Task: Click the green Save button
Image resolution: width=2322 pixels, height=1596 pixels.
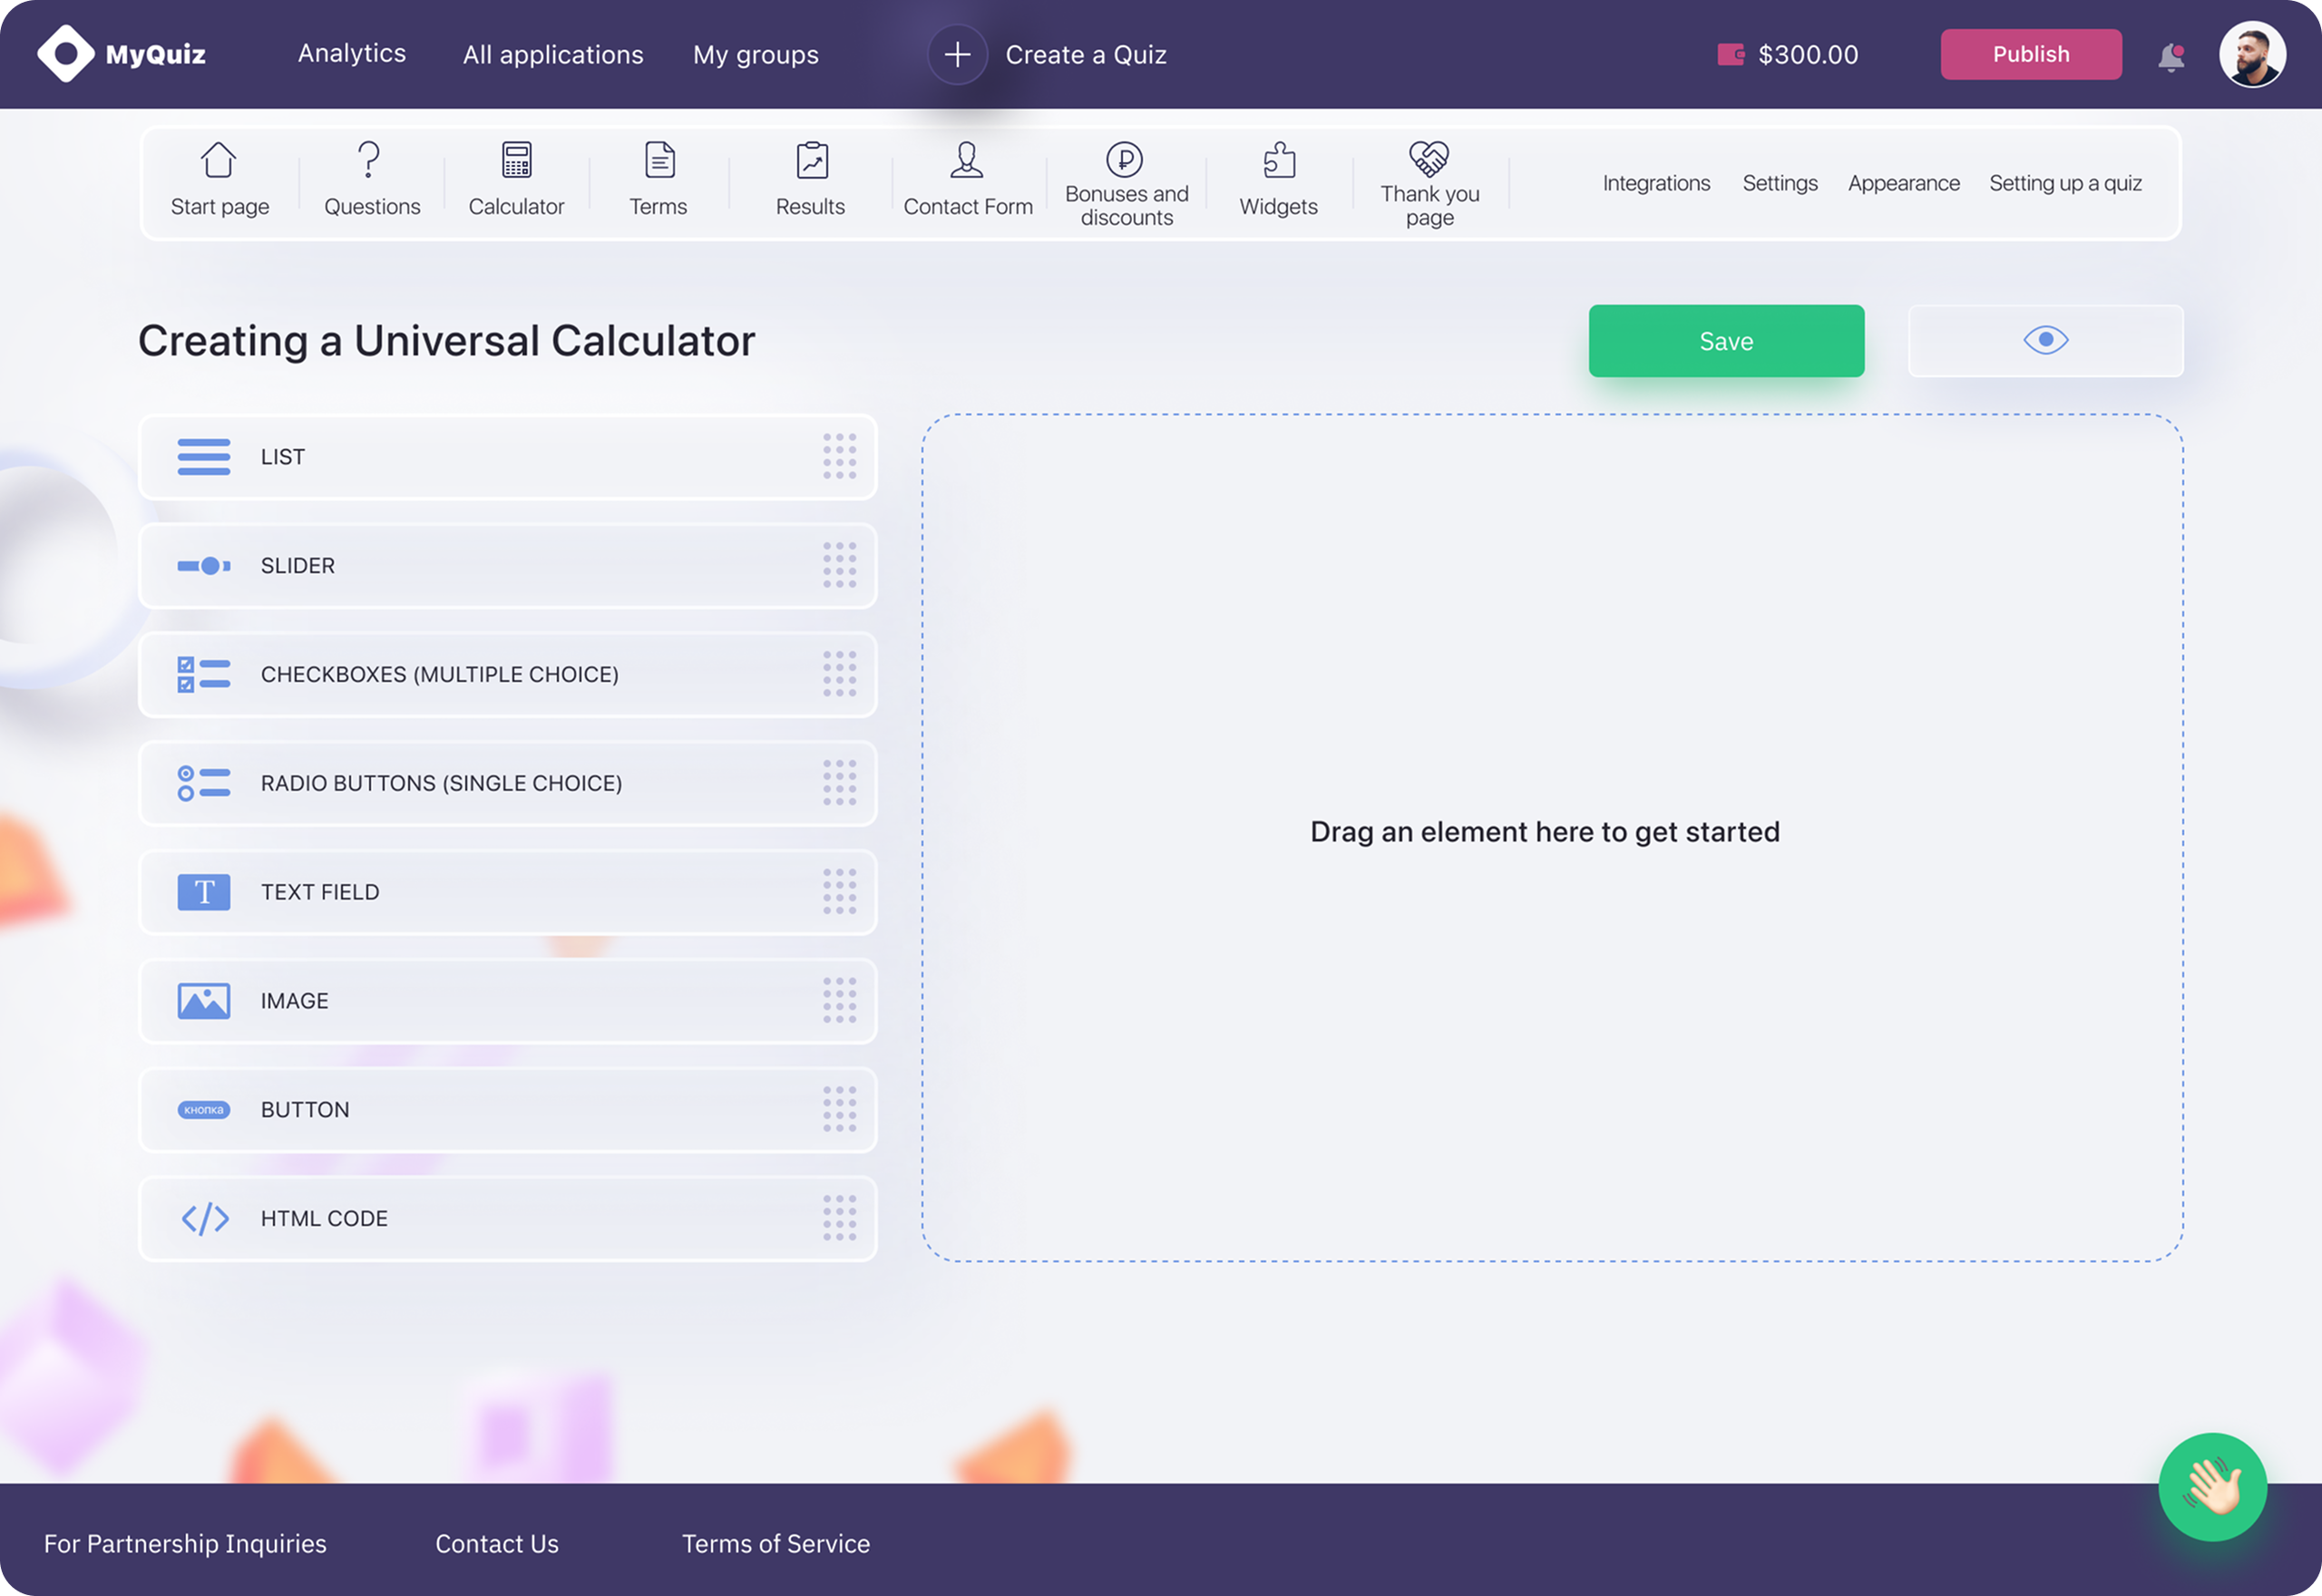Action: pyautogui.click(x=1725, y=341)
